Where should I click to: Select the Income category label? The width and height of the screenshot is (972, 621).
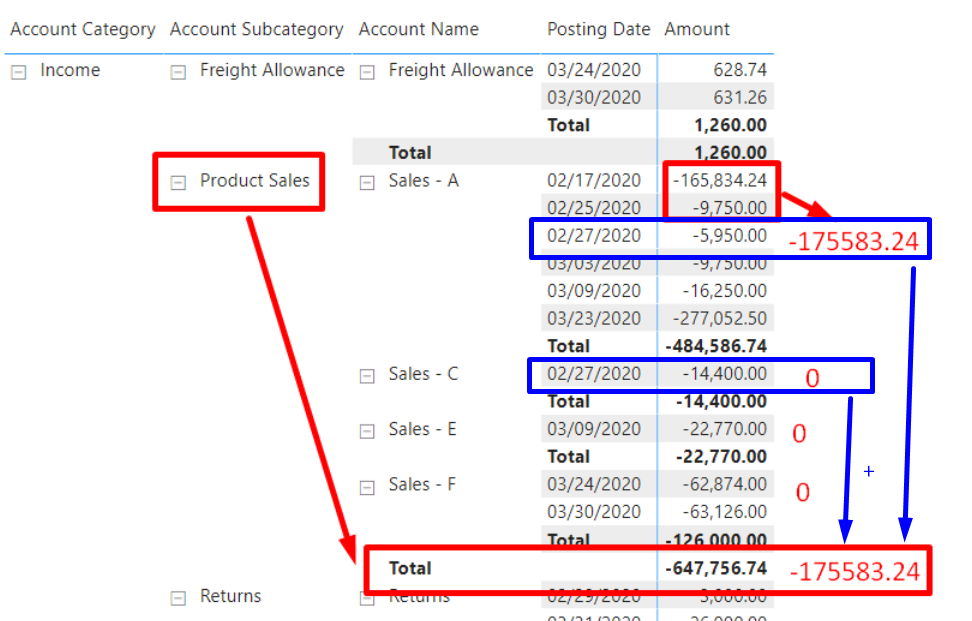click(70, 70)
